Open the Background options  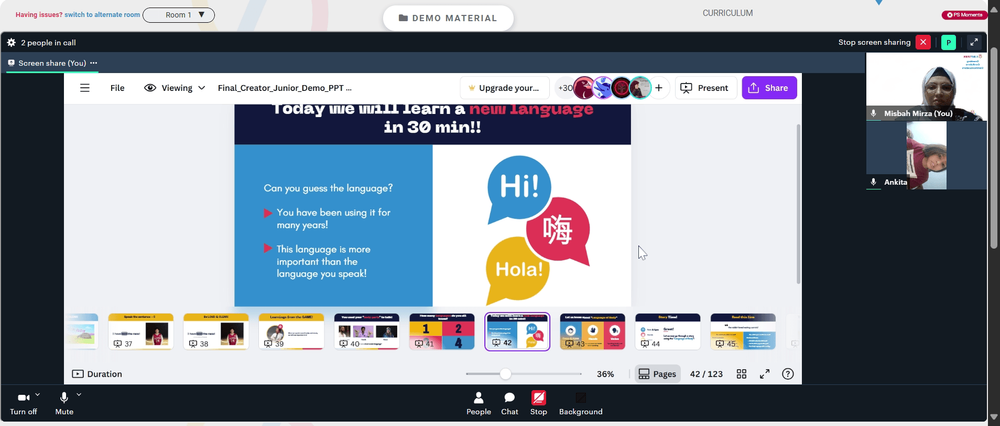580,403
